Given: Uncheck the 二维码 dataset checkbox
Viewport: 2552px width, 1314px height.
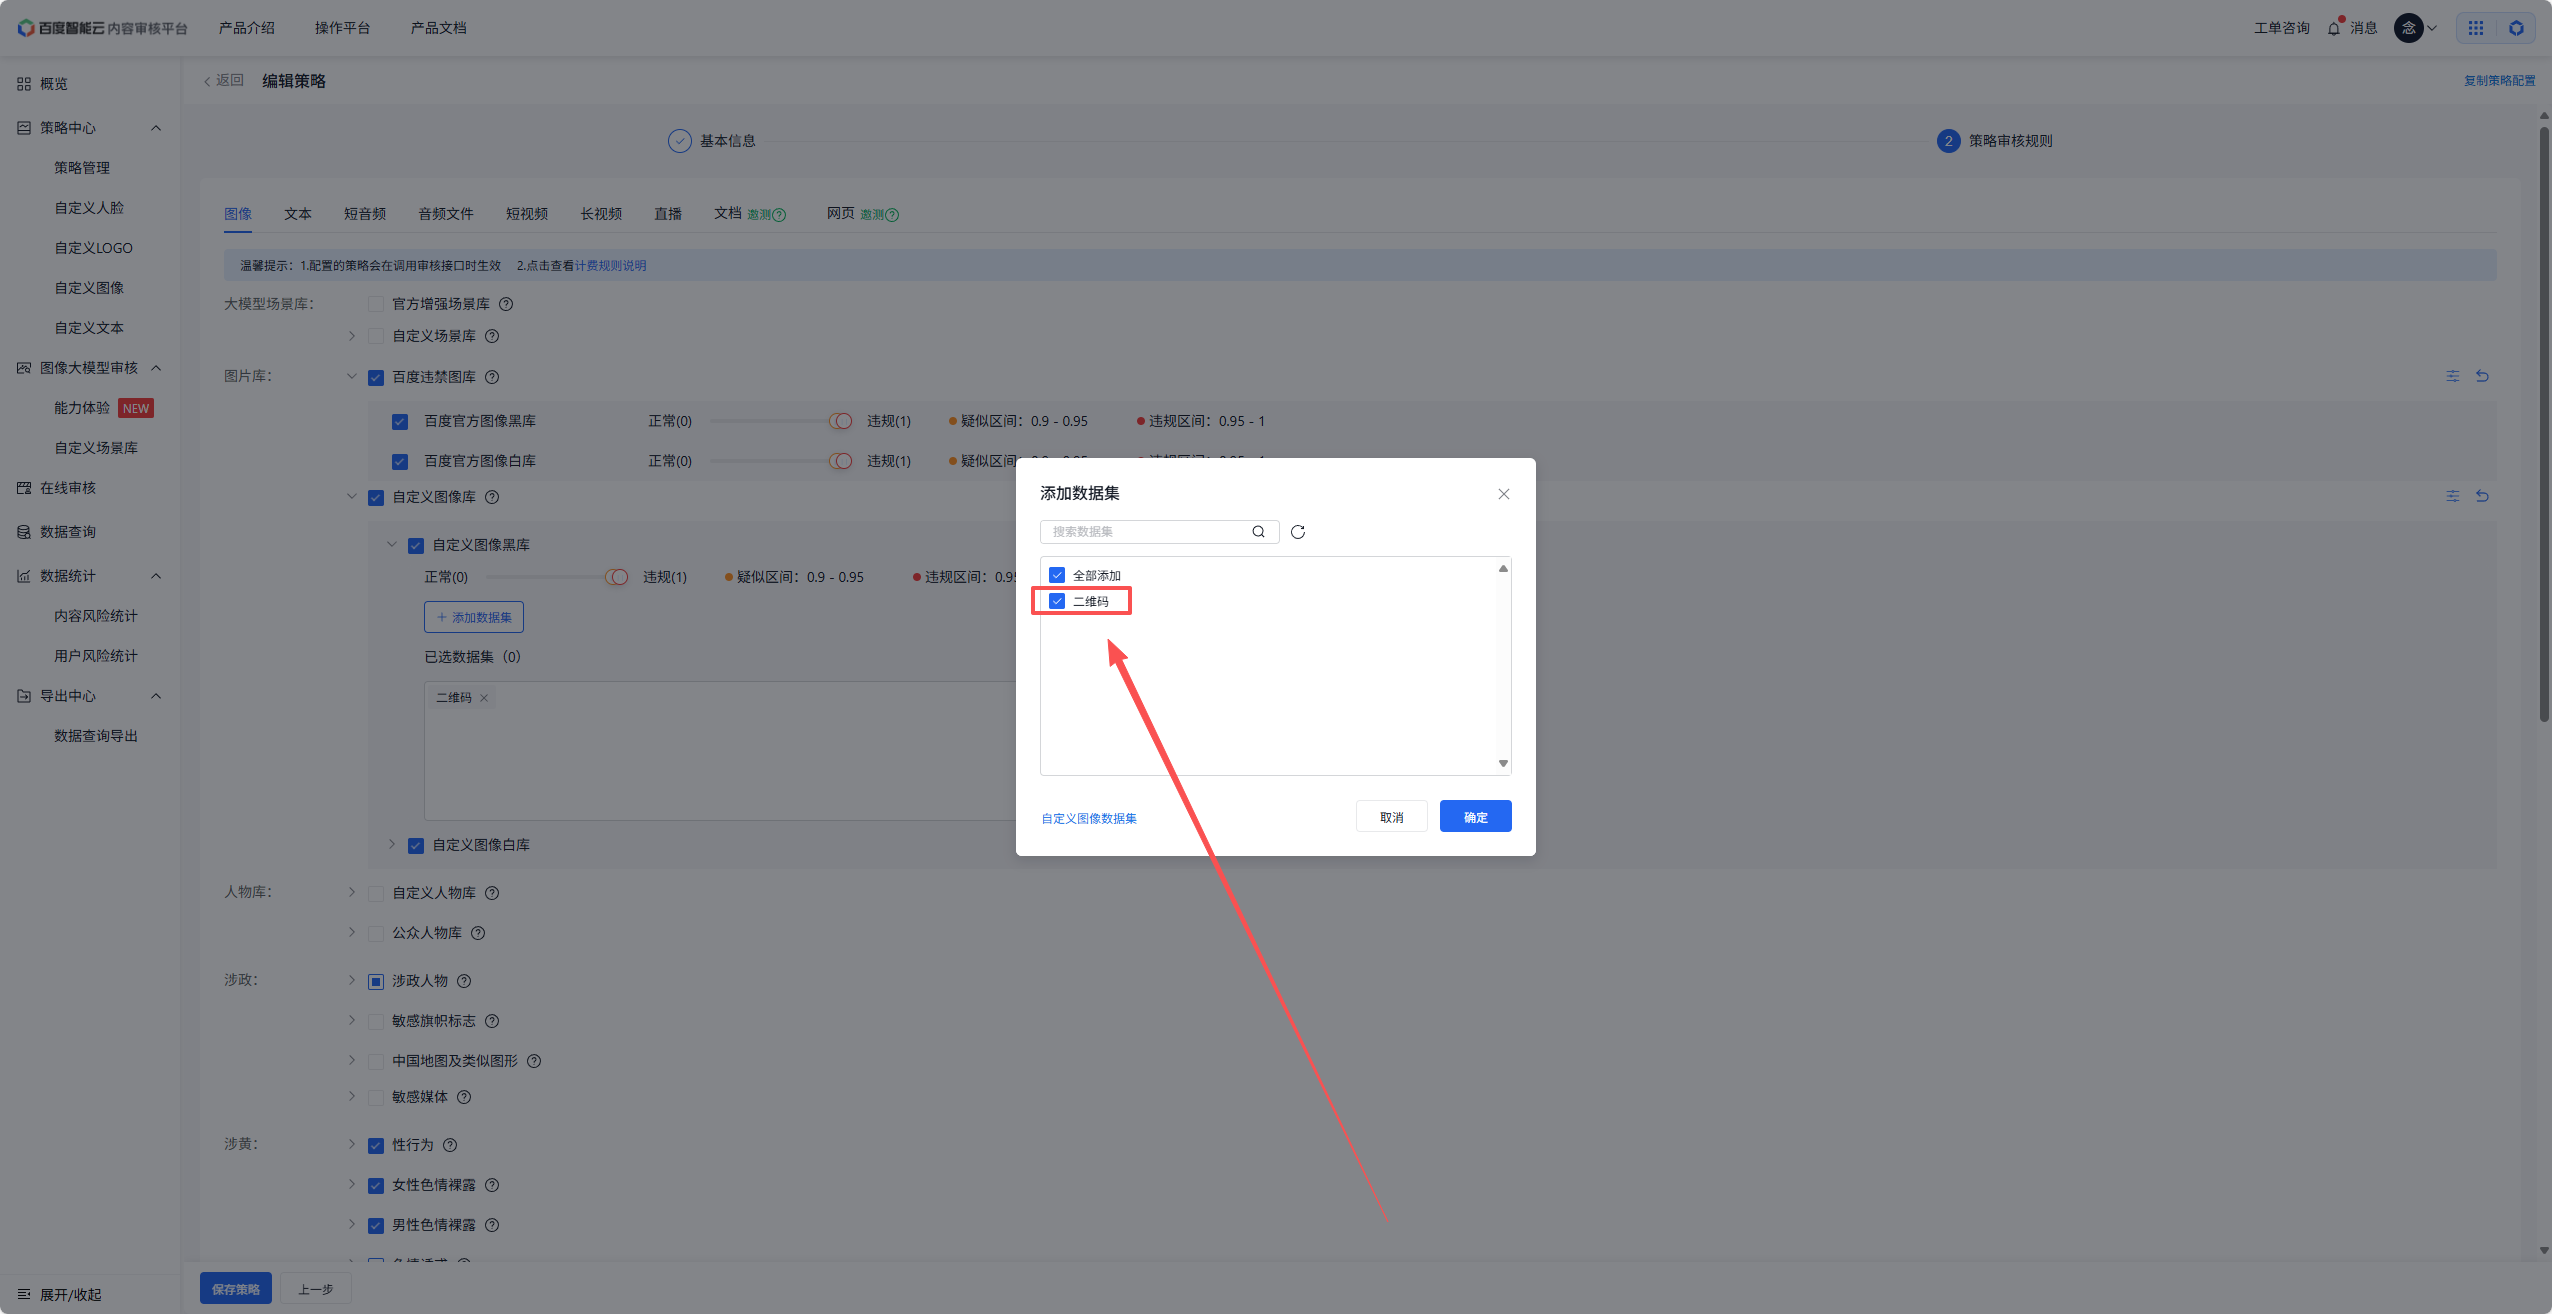Looking at the screenshot, I should [x=1057, y=601].
